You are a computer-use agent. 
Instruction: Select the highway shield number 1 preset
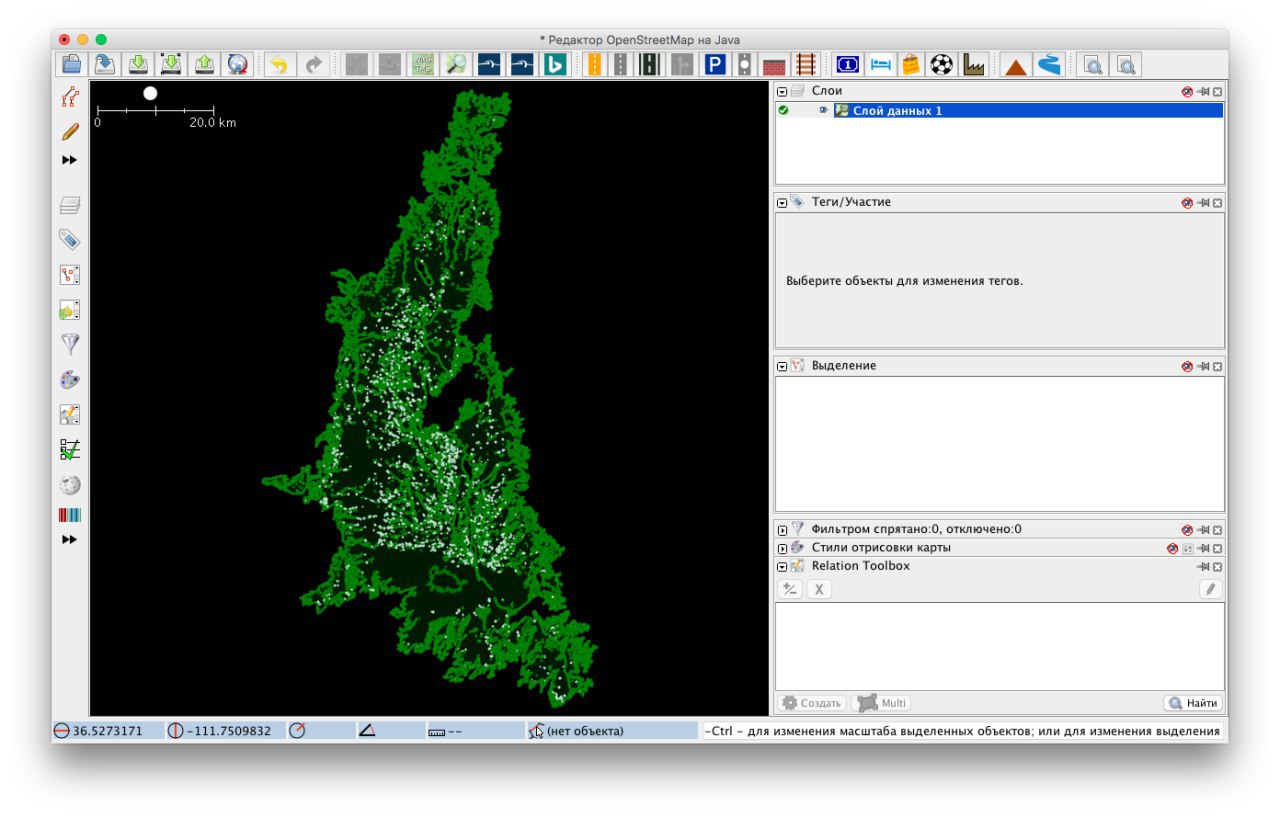coord(847,64)
